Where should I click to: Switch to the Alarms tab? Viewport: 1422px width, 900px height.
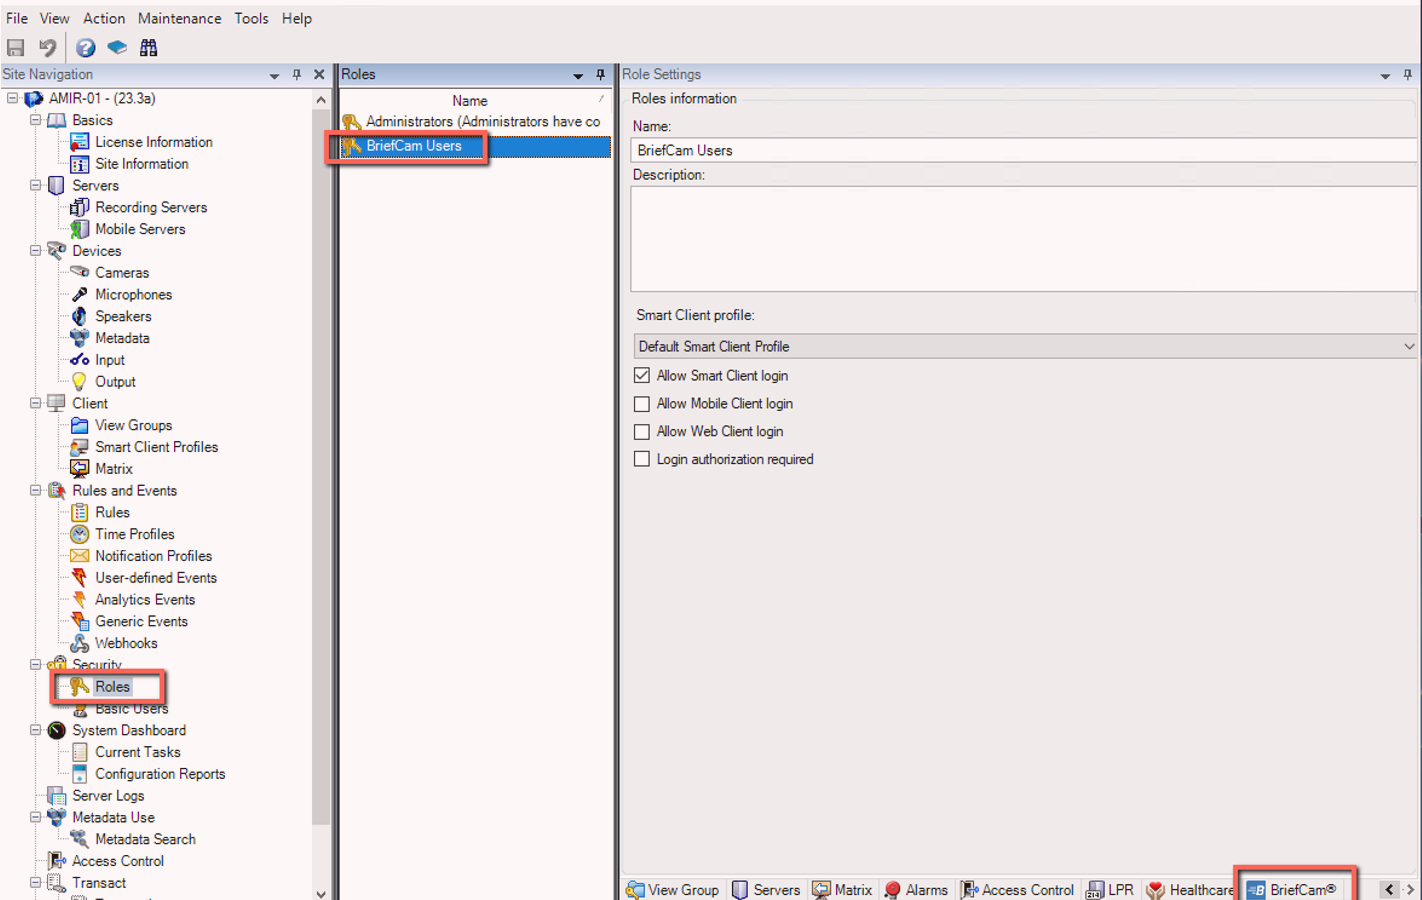point(916,889)
